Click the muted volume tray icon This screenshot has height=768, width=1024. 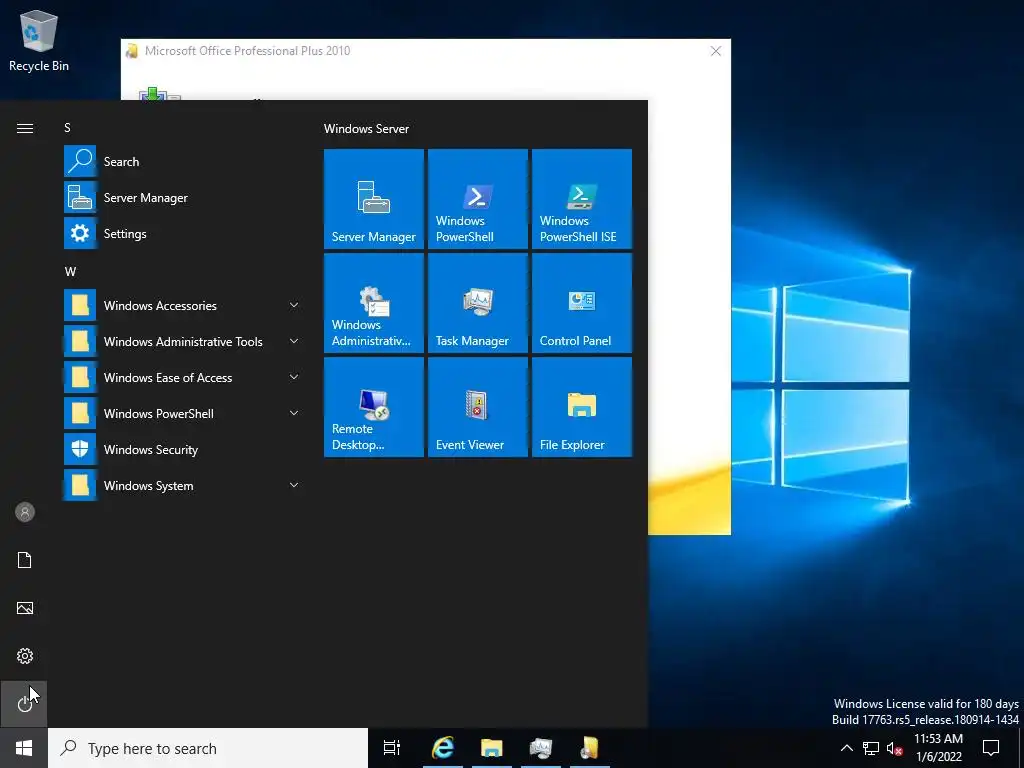[x=895, y=748]
